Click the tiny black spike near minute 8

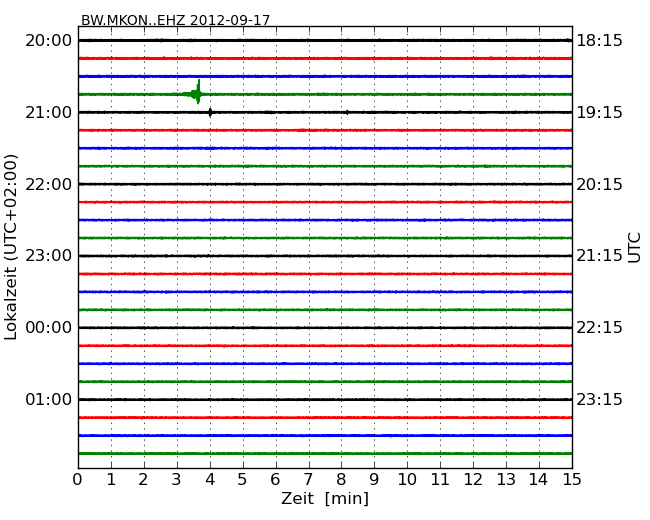347,112
